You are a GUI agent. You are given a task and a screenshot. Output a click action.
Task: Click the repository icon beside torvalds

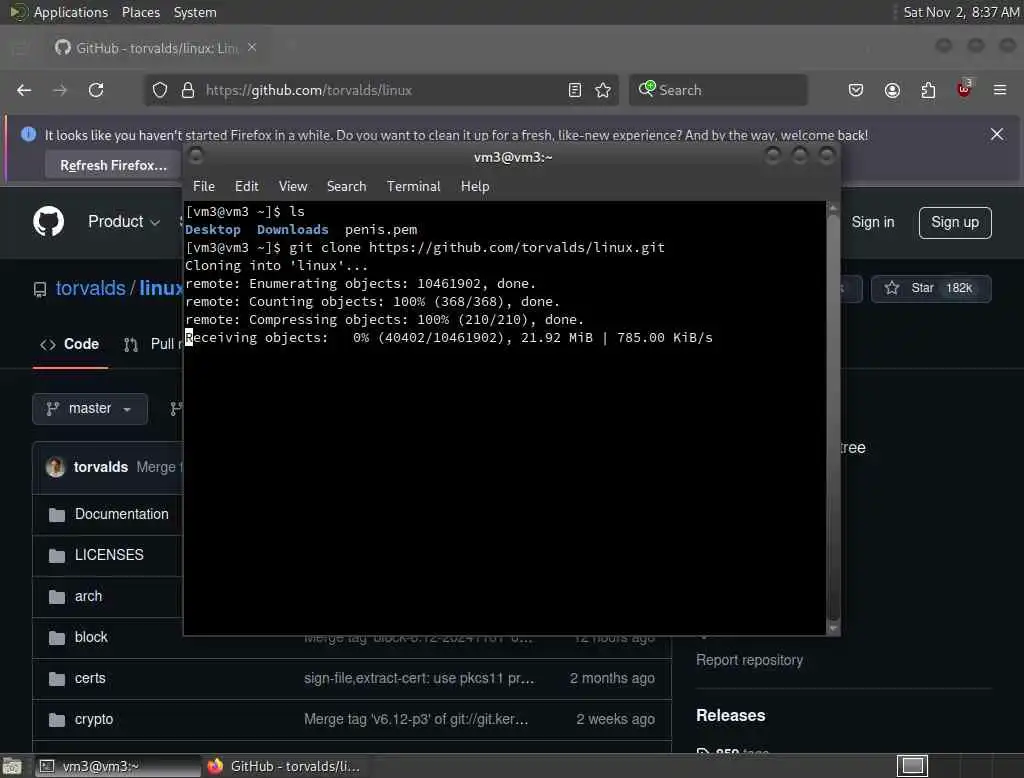point(40,289)
